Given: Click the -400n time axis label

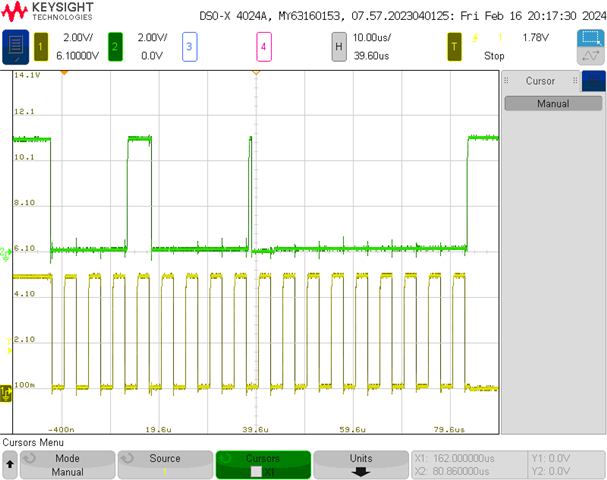Looking at the screenshot, I should point(61,429).
